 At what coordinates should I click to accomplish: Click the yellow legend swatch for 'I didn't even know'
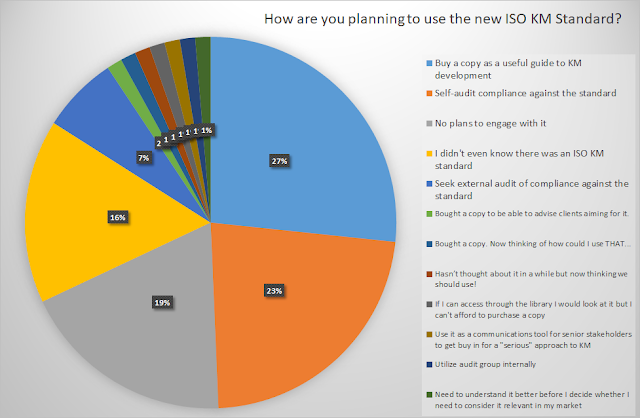[429, 152]
